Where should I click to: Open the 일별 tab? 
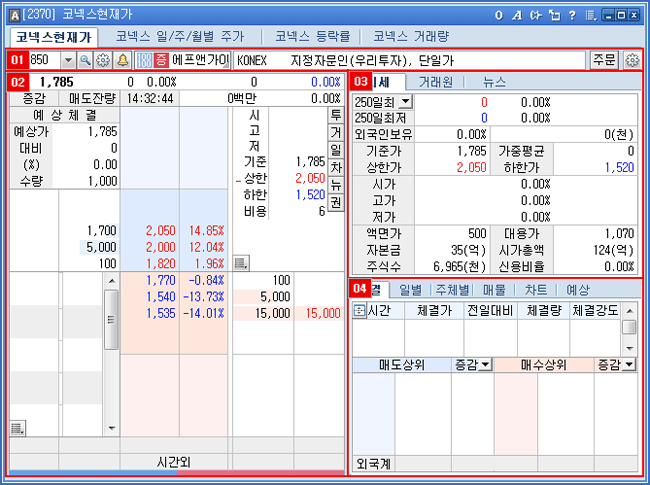(x=410, y=288)
